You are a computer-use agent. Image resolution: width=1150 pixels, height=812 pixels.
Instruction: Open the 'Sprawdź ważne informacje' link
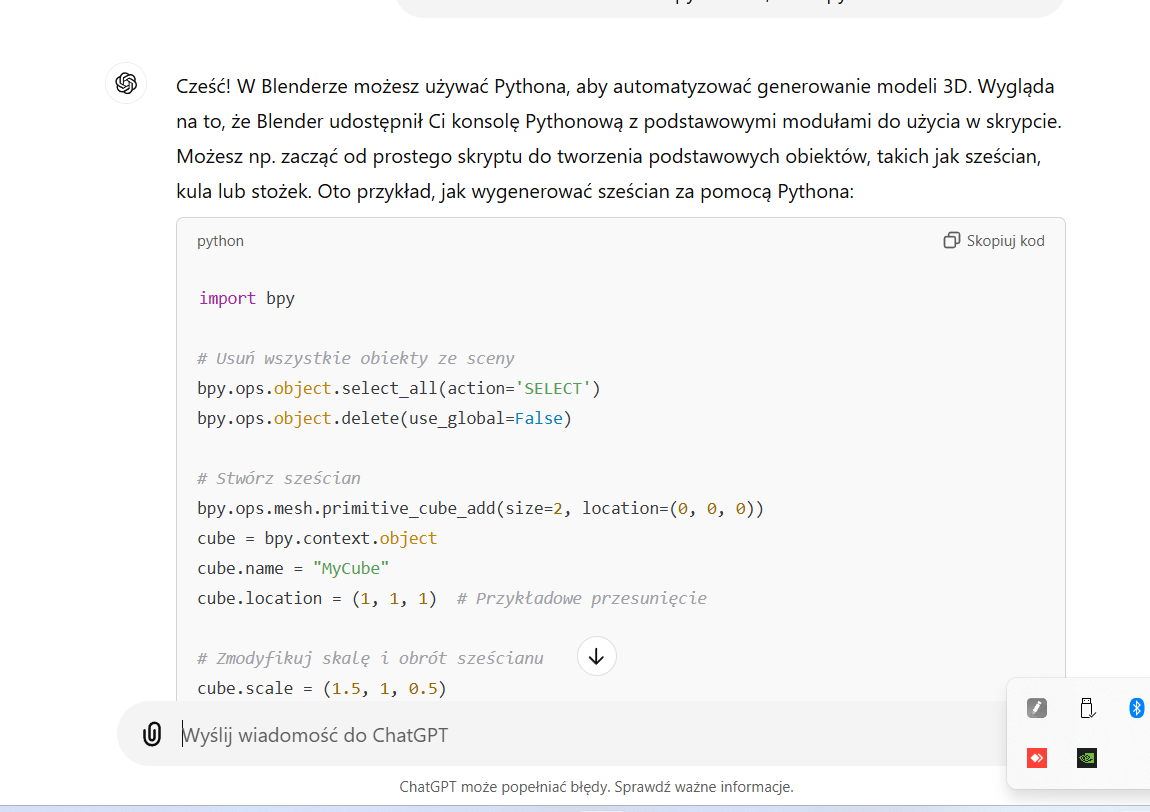703,786
